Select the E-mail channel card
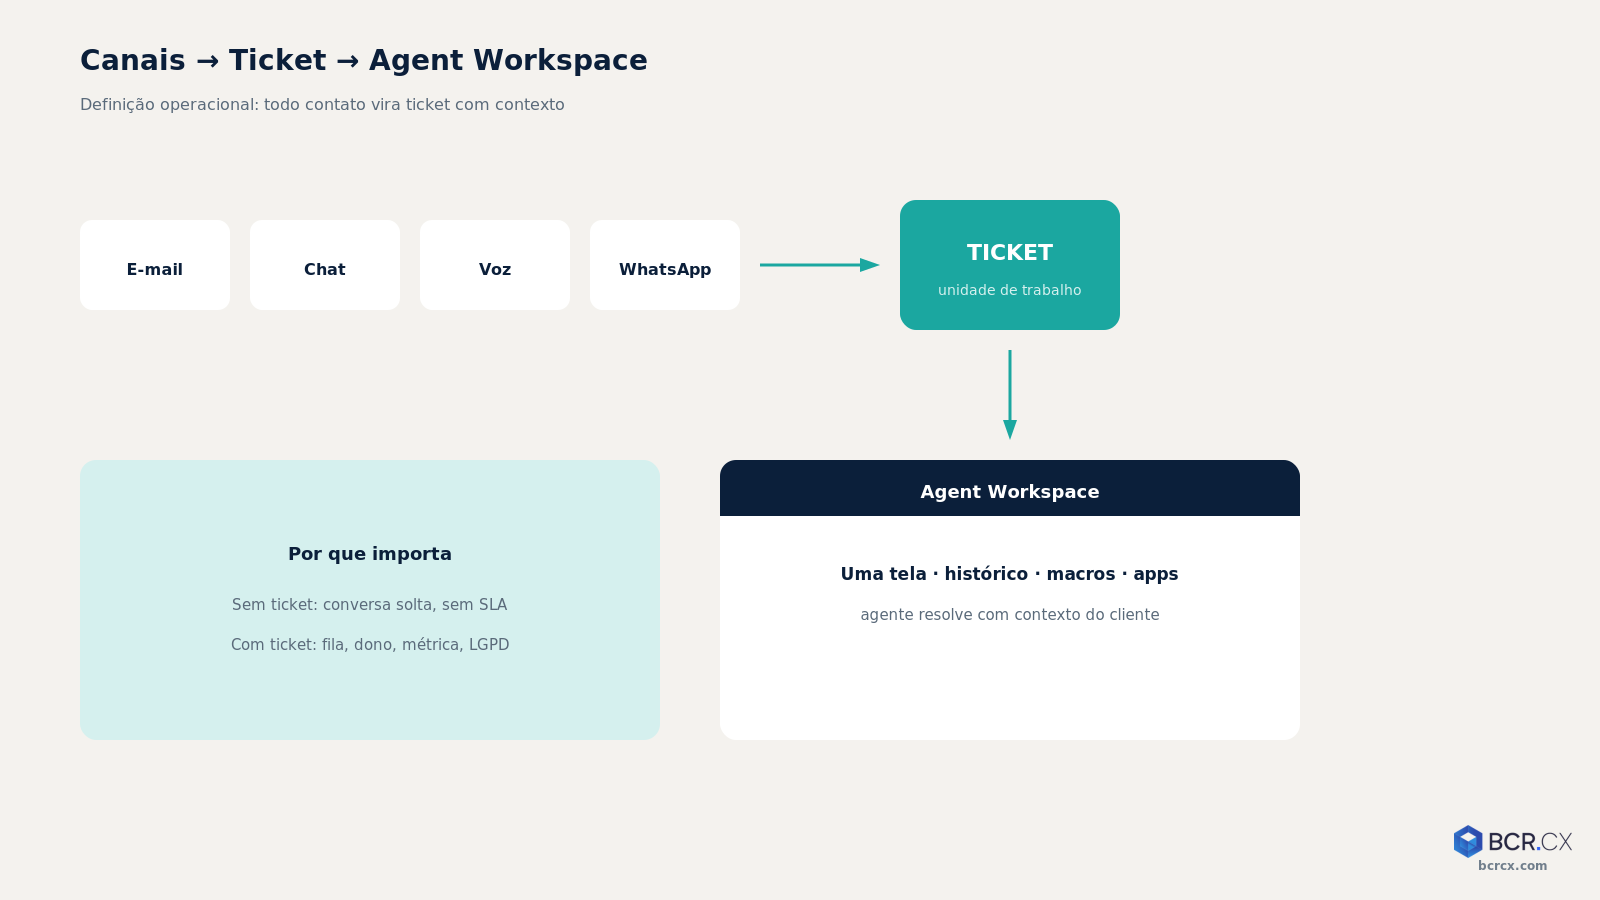The height and width of the screenshot is (900, 1600). click(155, 265)
